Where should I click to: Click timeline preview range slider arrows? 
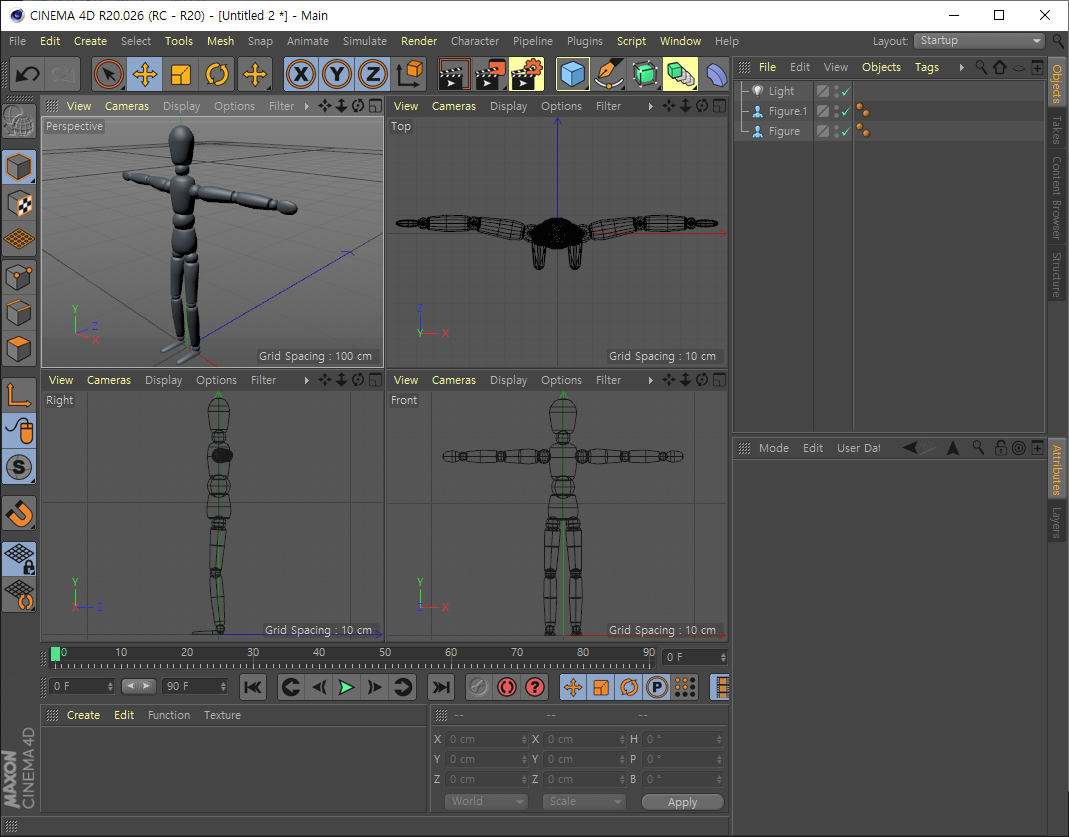click(138, 686)
